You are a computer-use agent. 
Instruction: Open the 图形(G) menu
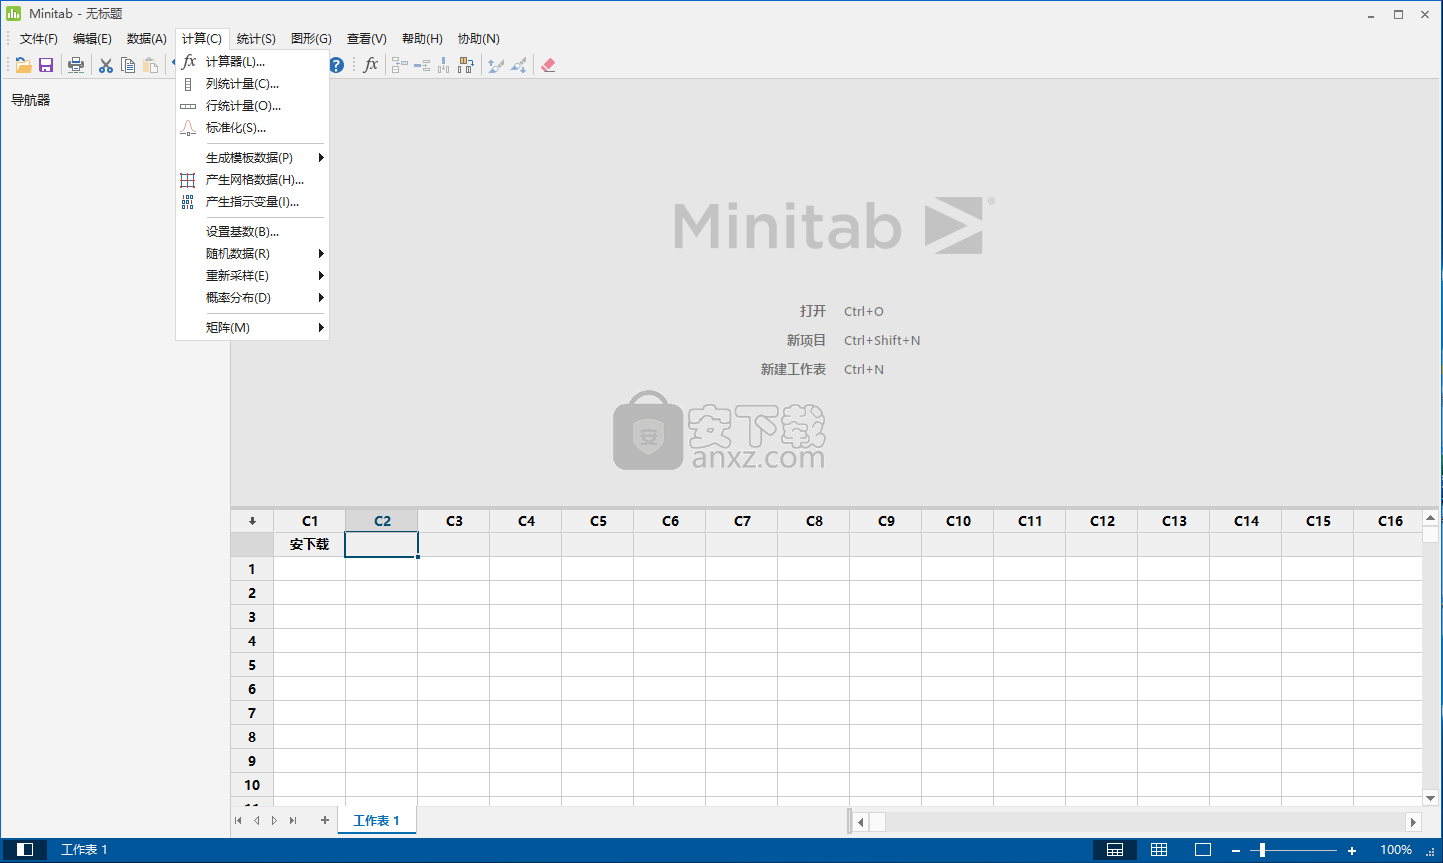pyautogui.click(x=311, y=39)
